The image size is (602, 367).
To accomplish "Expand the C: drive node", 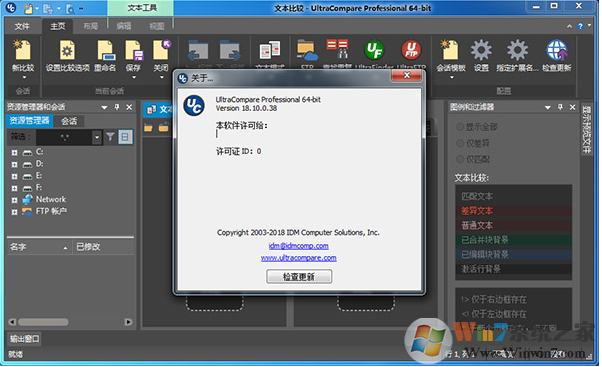I will coord(14,153).
